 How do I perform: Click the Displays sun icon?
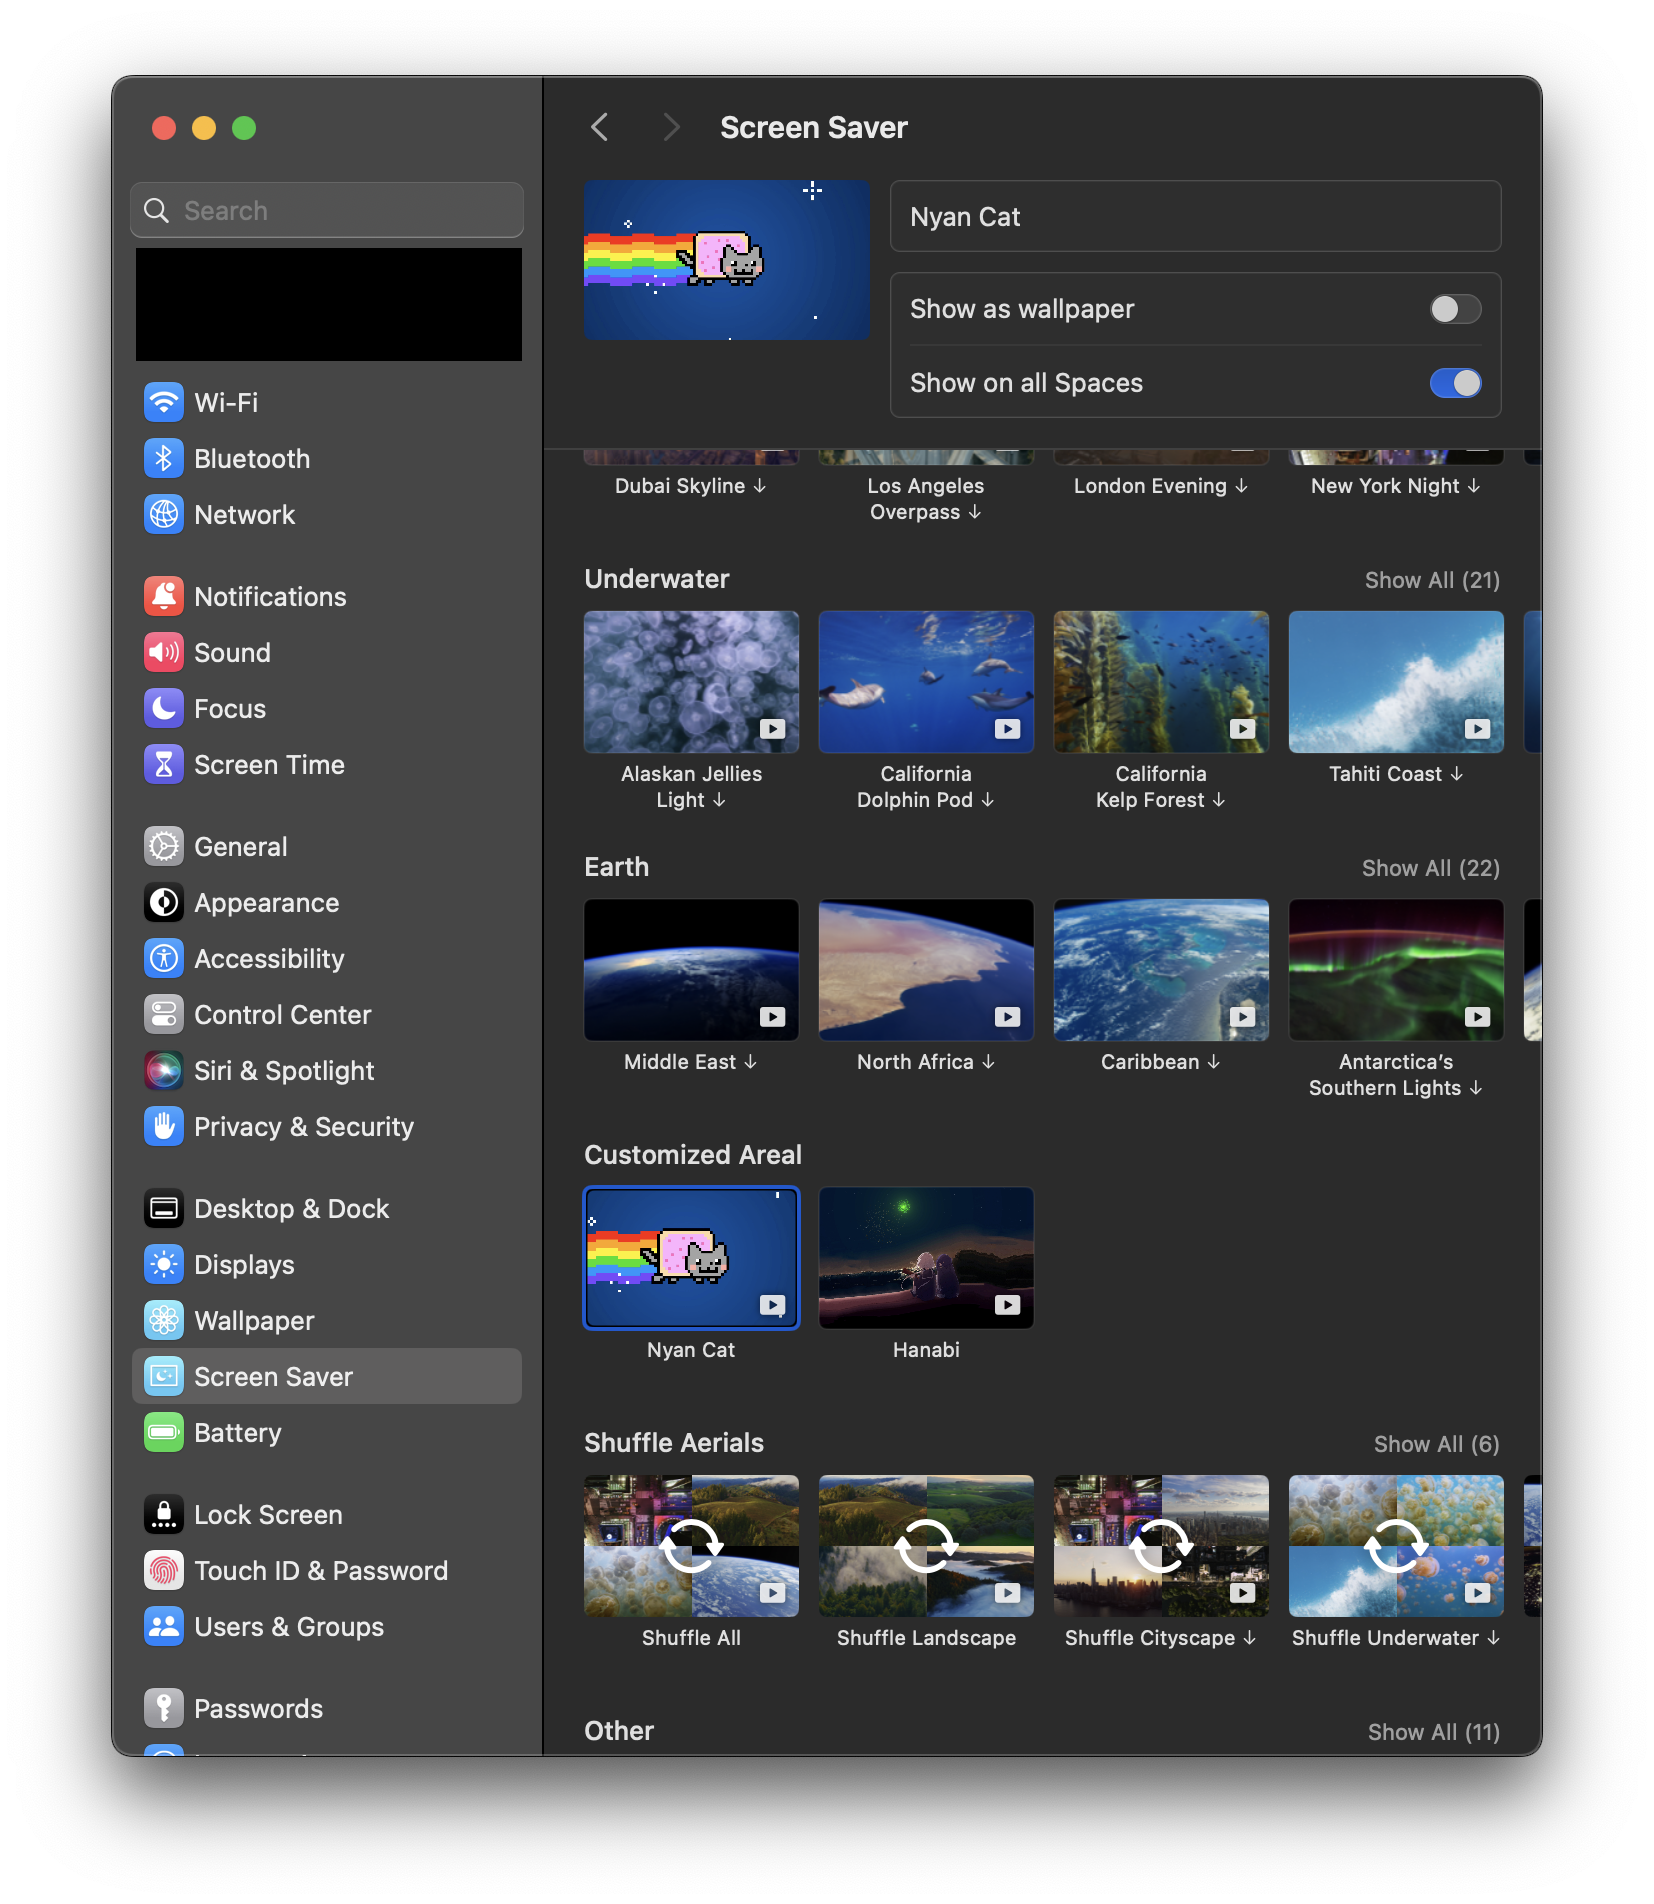click(x=164, y=1265)
